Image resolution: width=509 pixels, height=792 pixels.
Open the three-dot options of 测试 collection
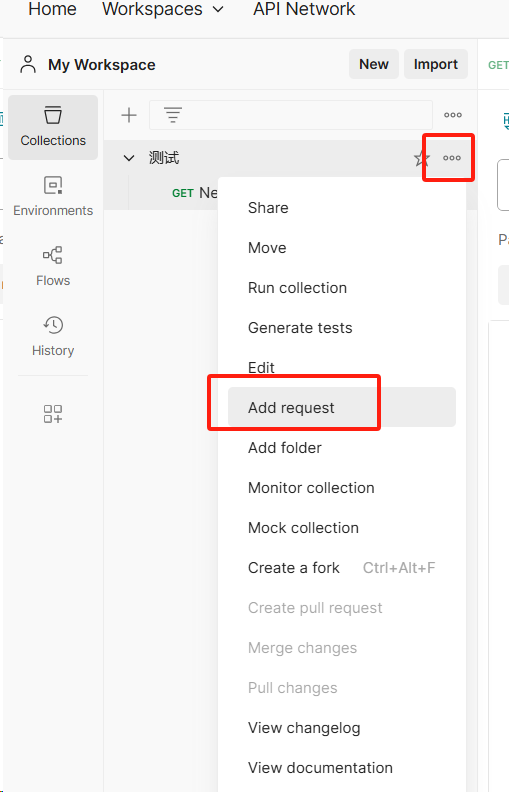[452, 158]
